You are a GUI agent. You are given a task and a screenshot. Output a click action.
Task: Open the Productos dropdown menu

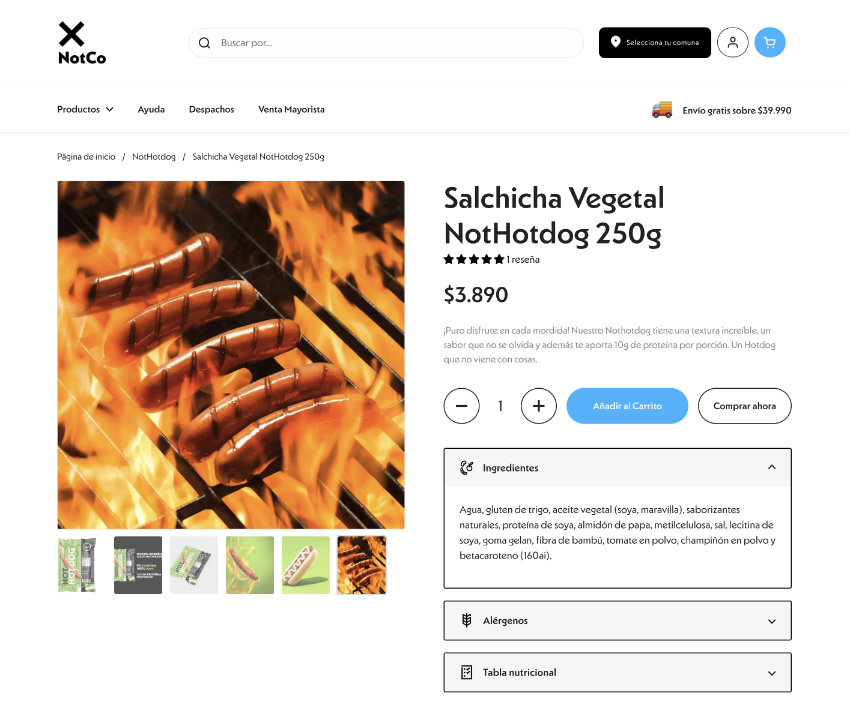(x=85, y=109)
